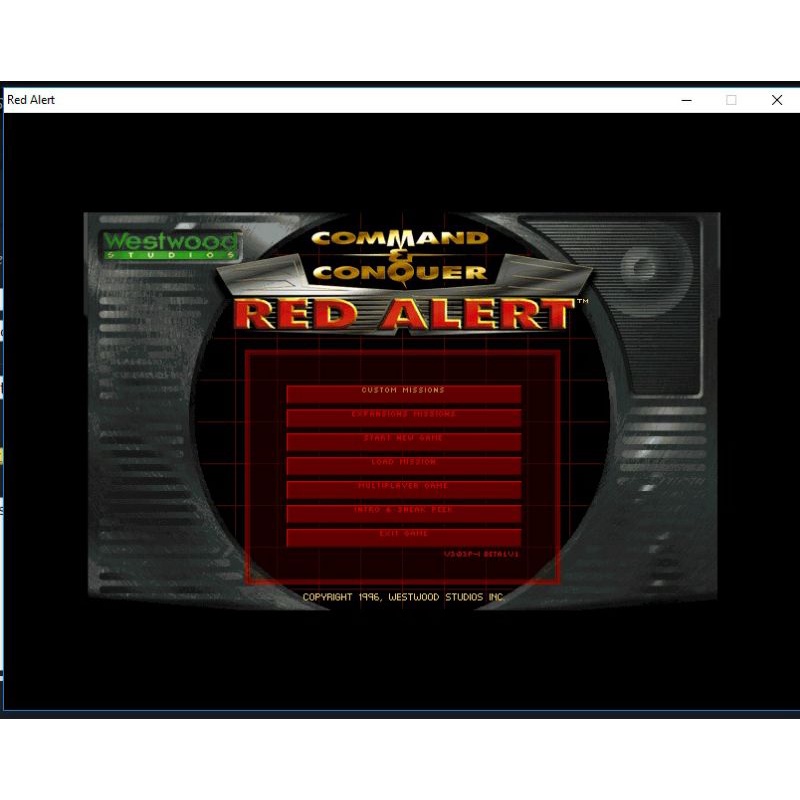Screen dimensions: 800x800
Task: Minimize the Red Alert window
Action: tap(686, 100)
